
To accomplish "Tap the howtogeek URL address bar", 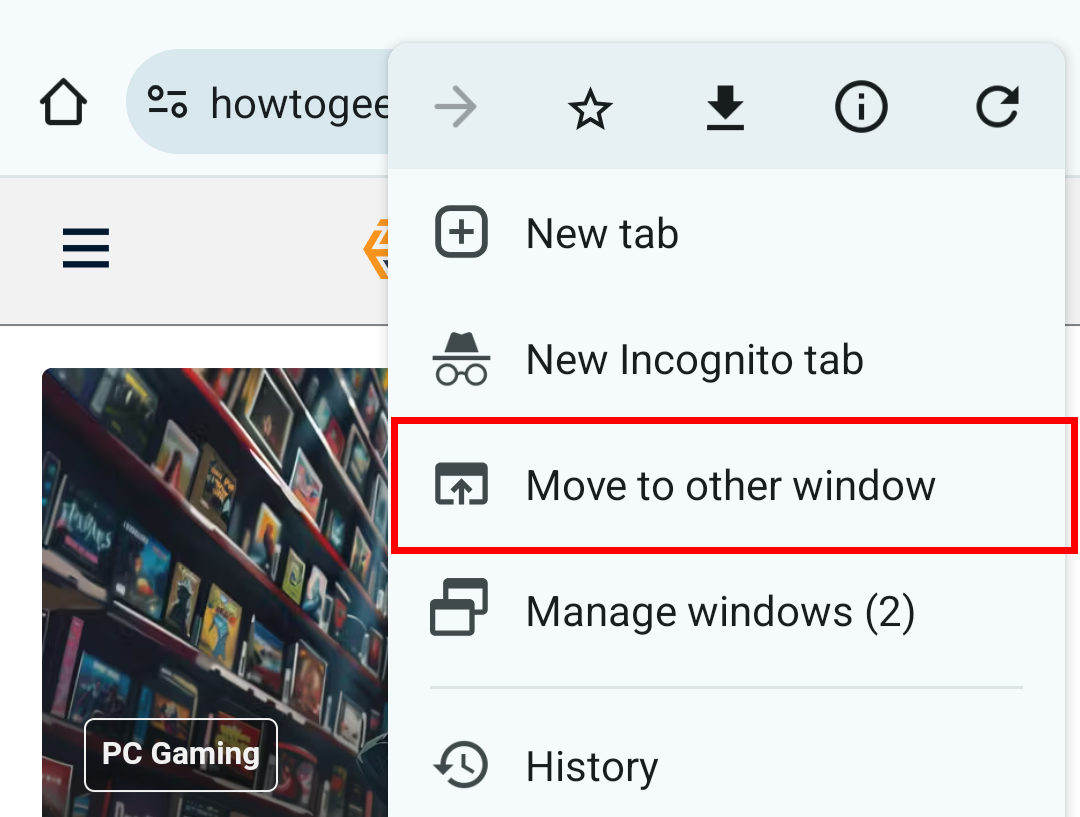I will (x=259, y=102).
